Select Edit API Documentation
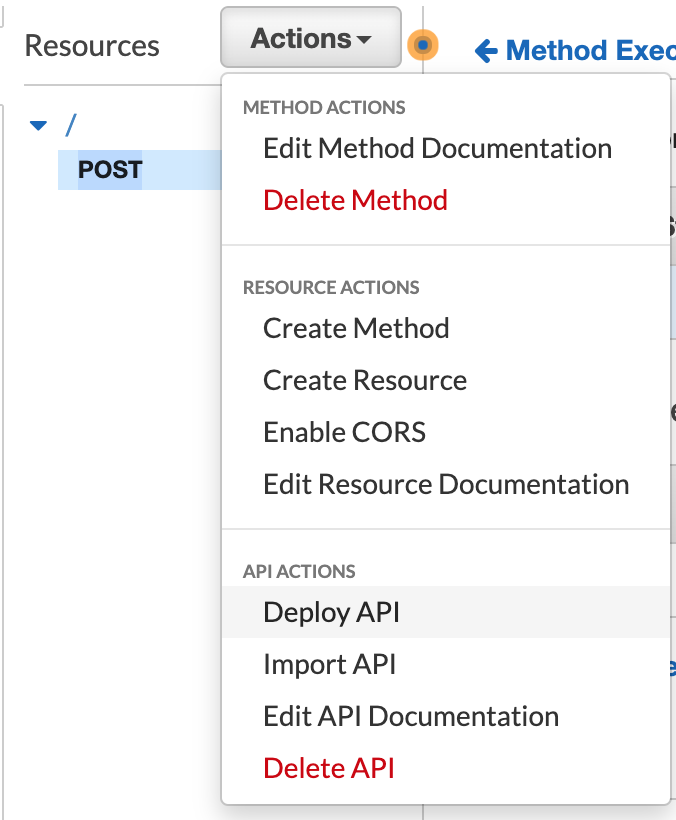The image size is (676, 820). coord(410,717)
